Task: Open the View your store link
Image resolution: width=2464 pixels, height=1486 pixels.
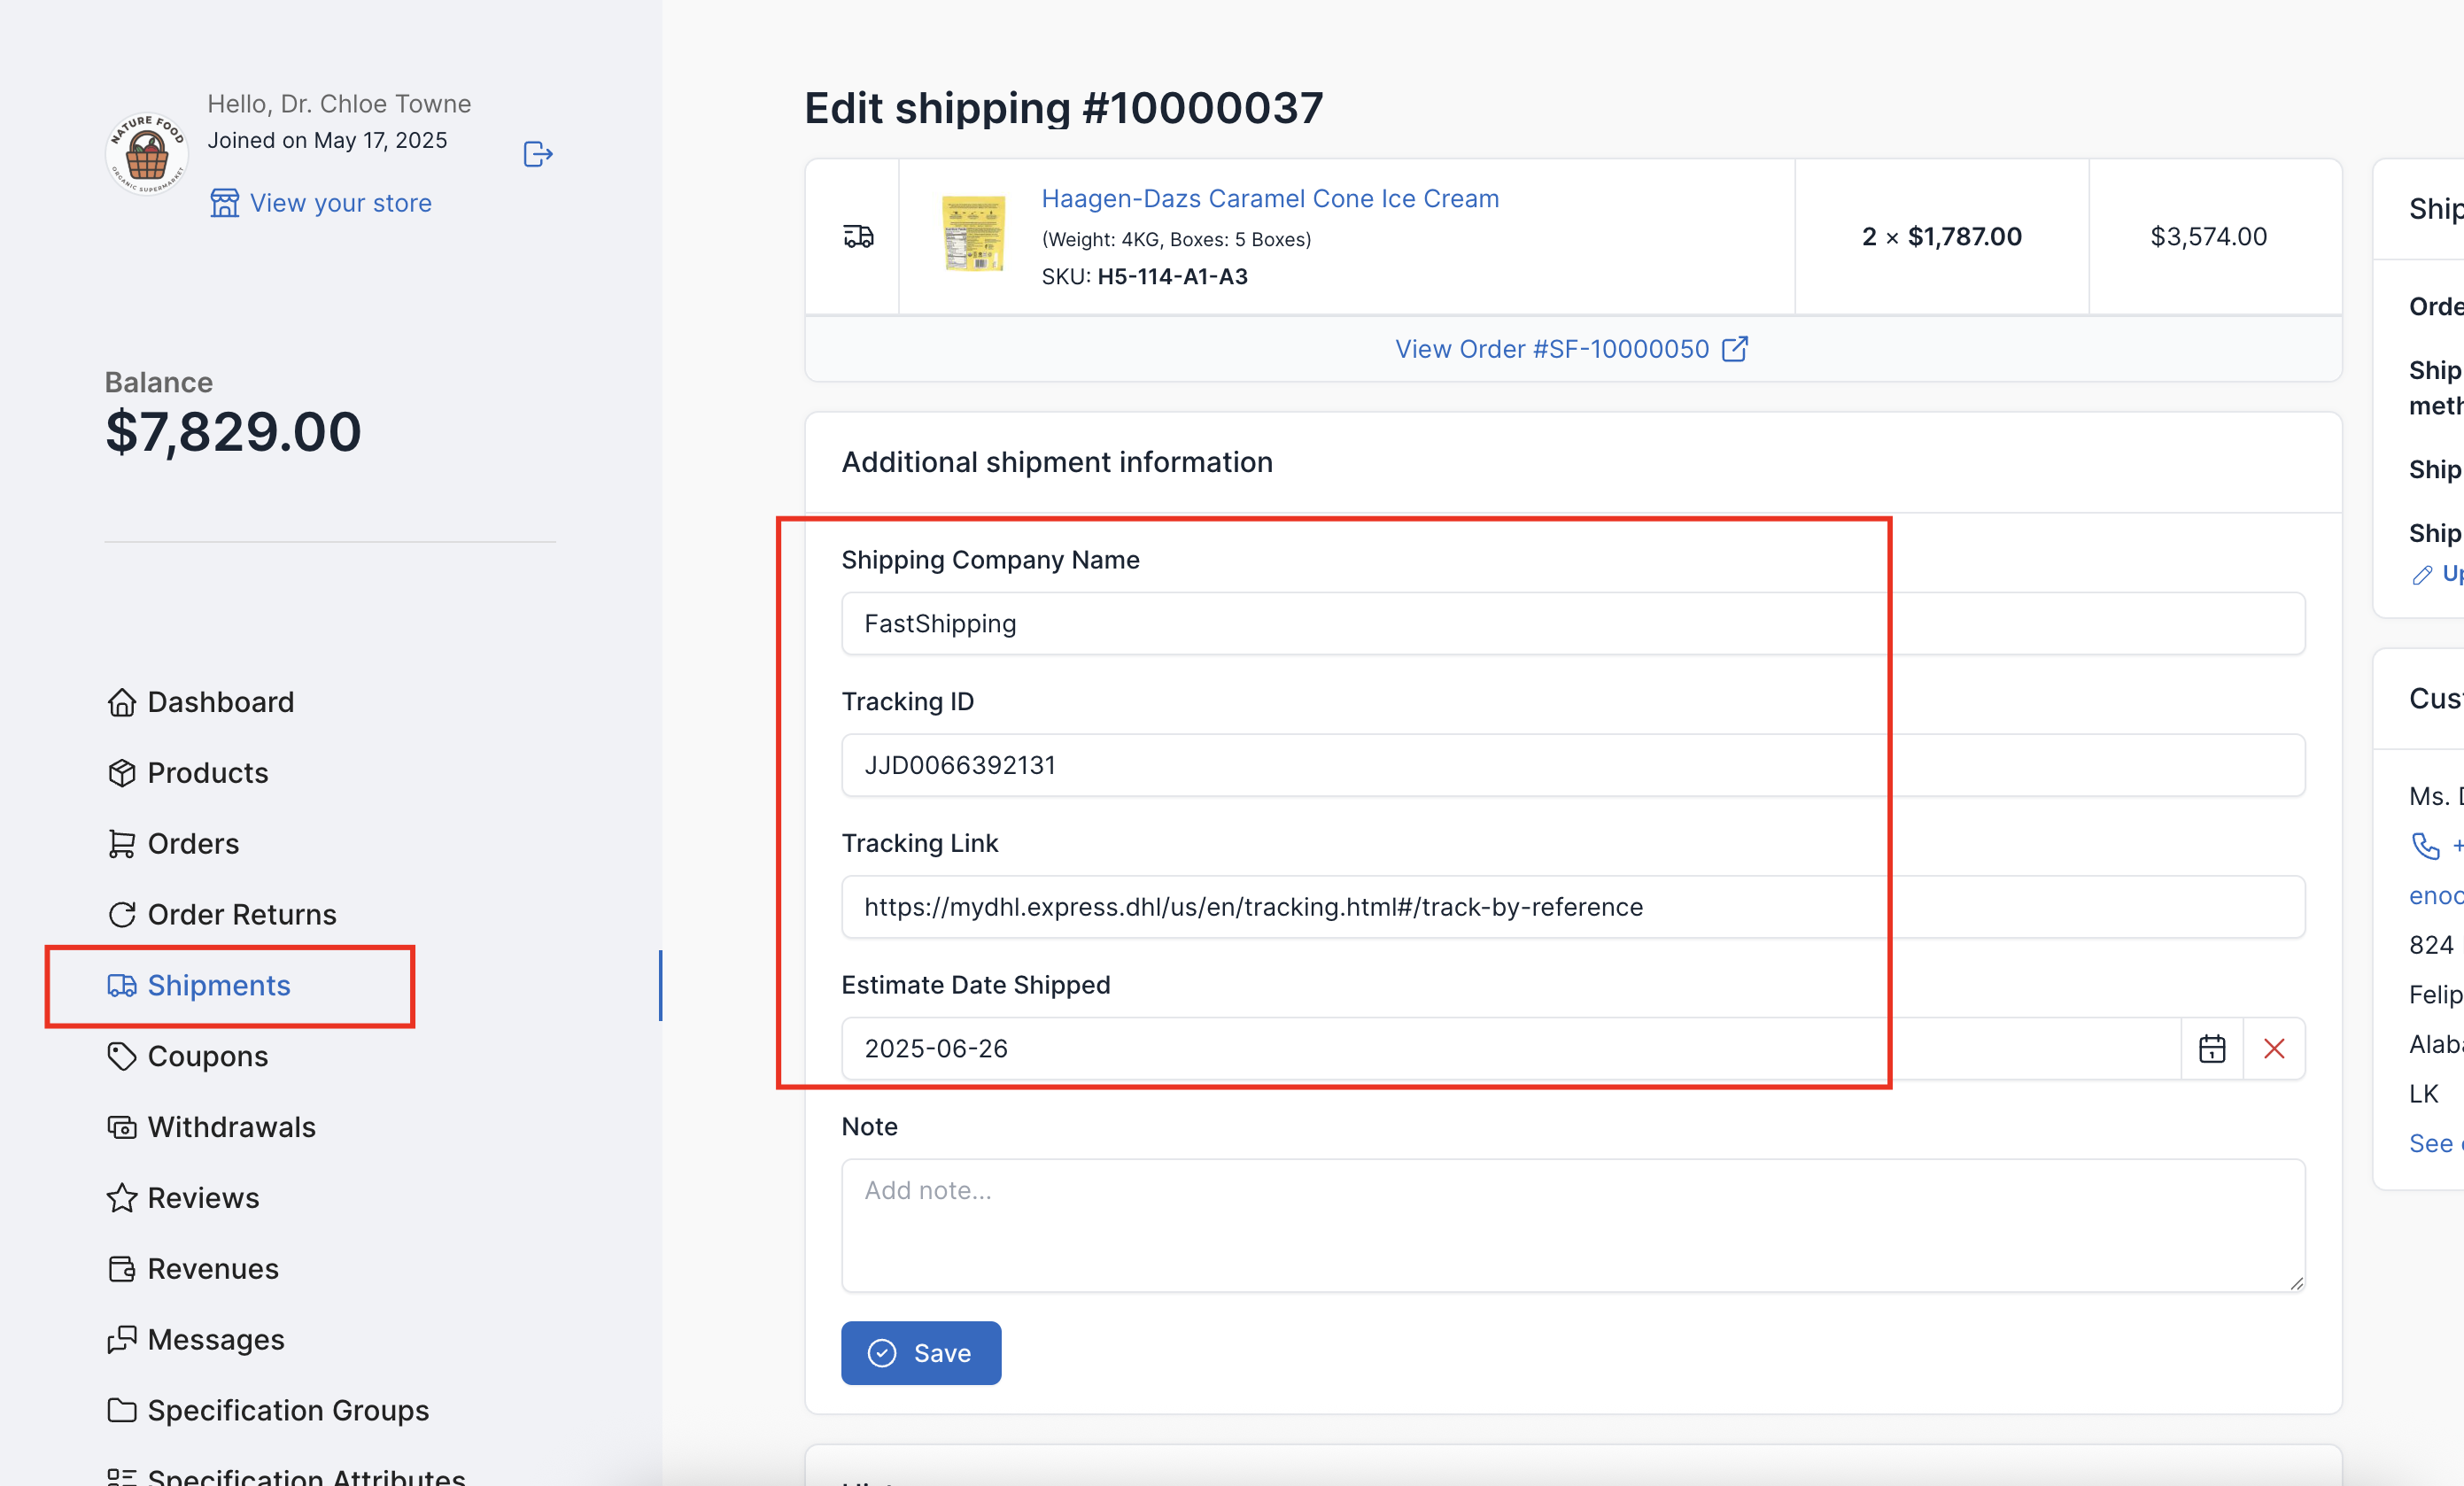Action: [x=340, y=203]
